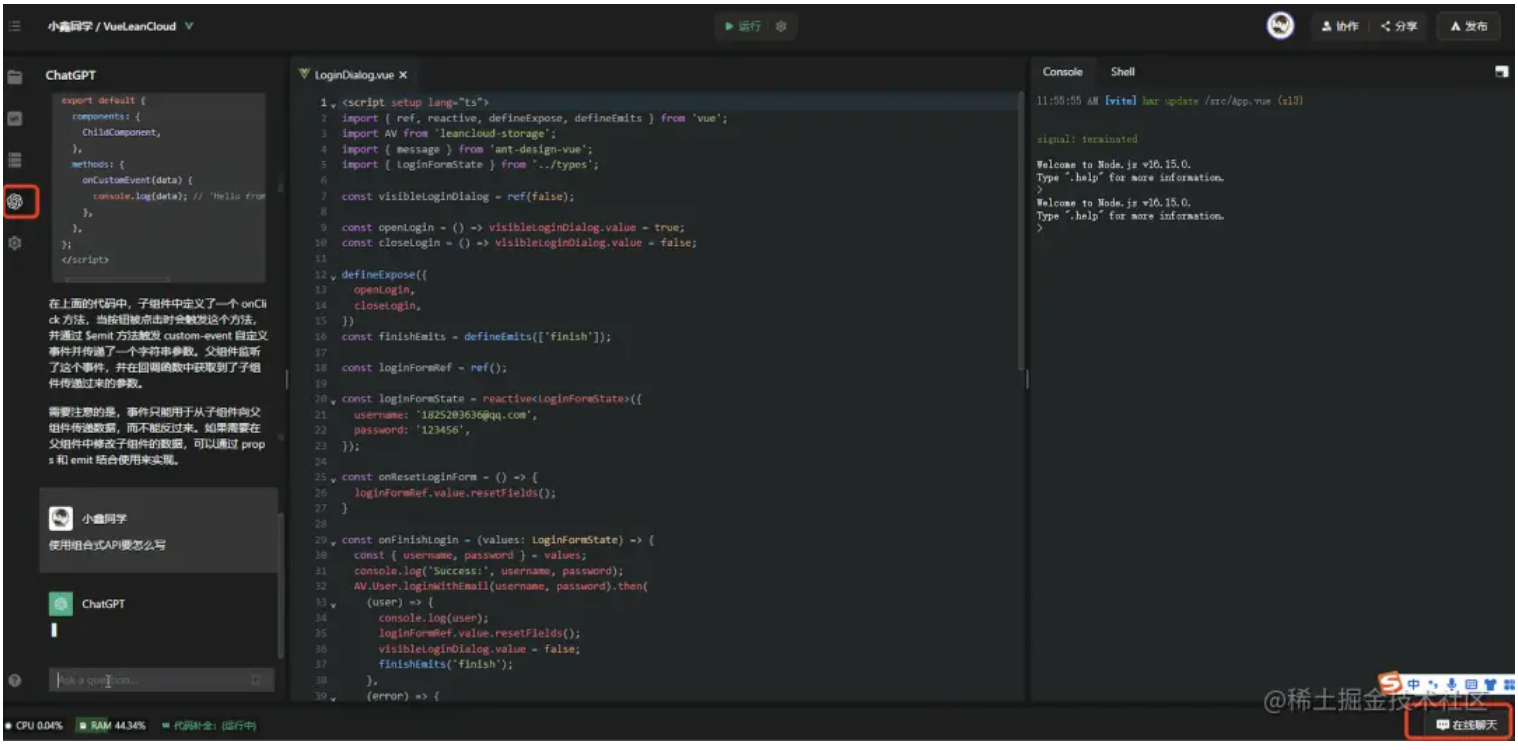The height and width of the screenshot is (750, 1518).
Task: Select the LoginDialog.vue editor tab
Action: [x=353, y=75]
